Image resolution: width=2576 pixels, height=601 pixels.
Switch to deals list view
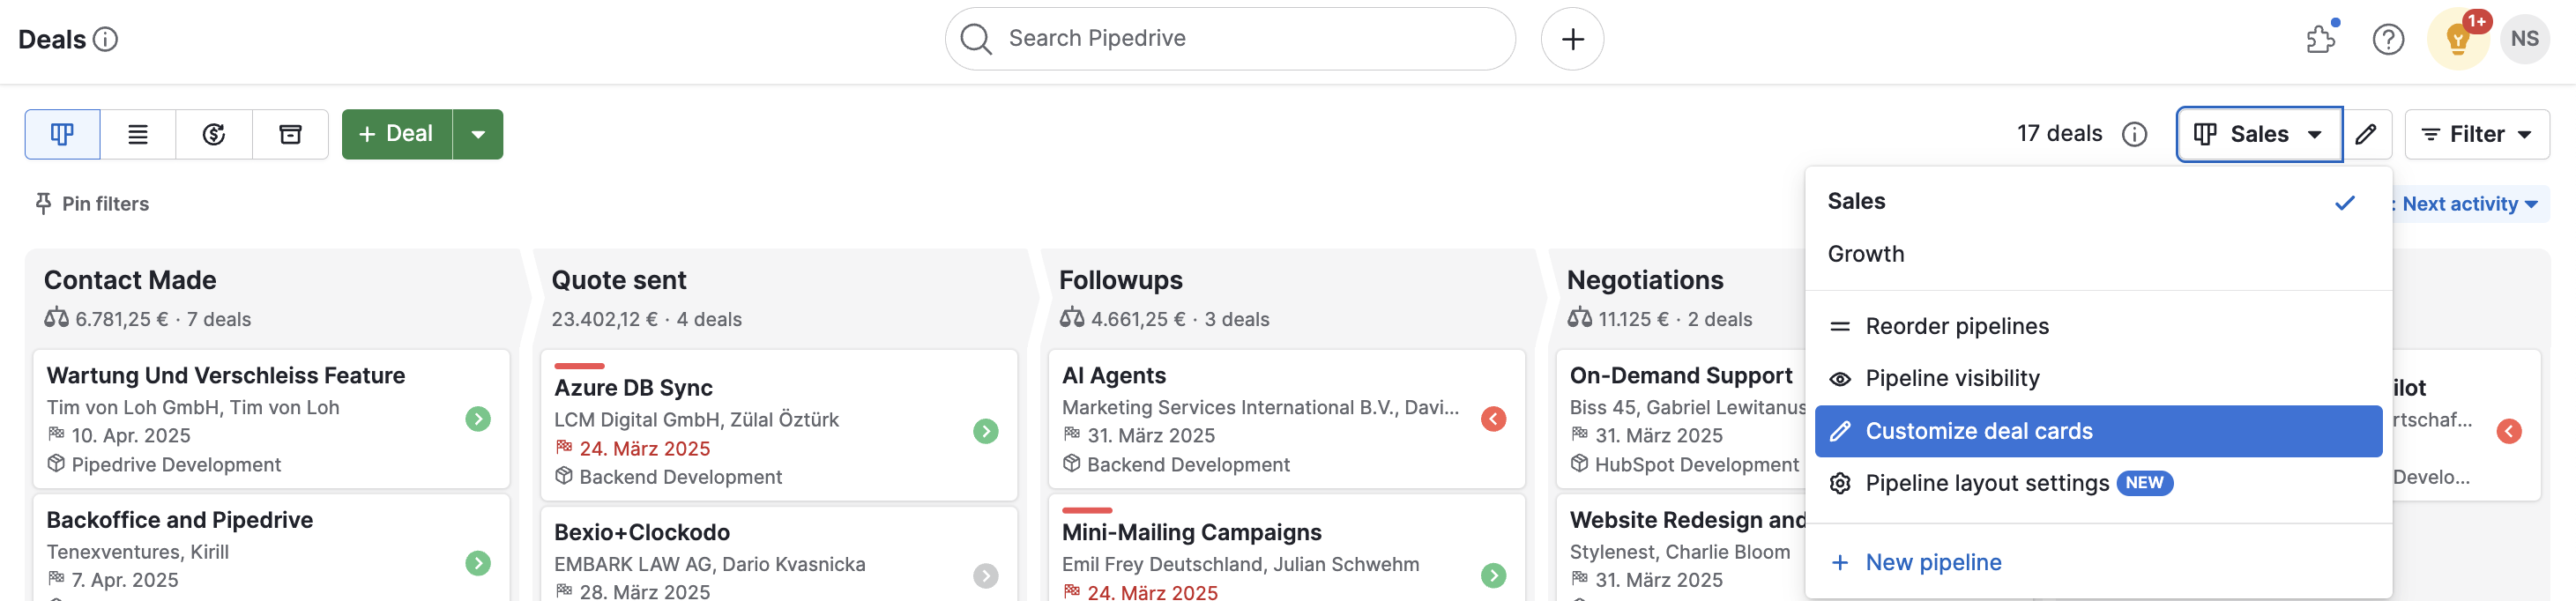pyautogui.click(x=138, y=134)
